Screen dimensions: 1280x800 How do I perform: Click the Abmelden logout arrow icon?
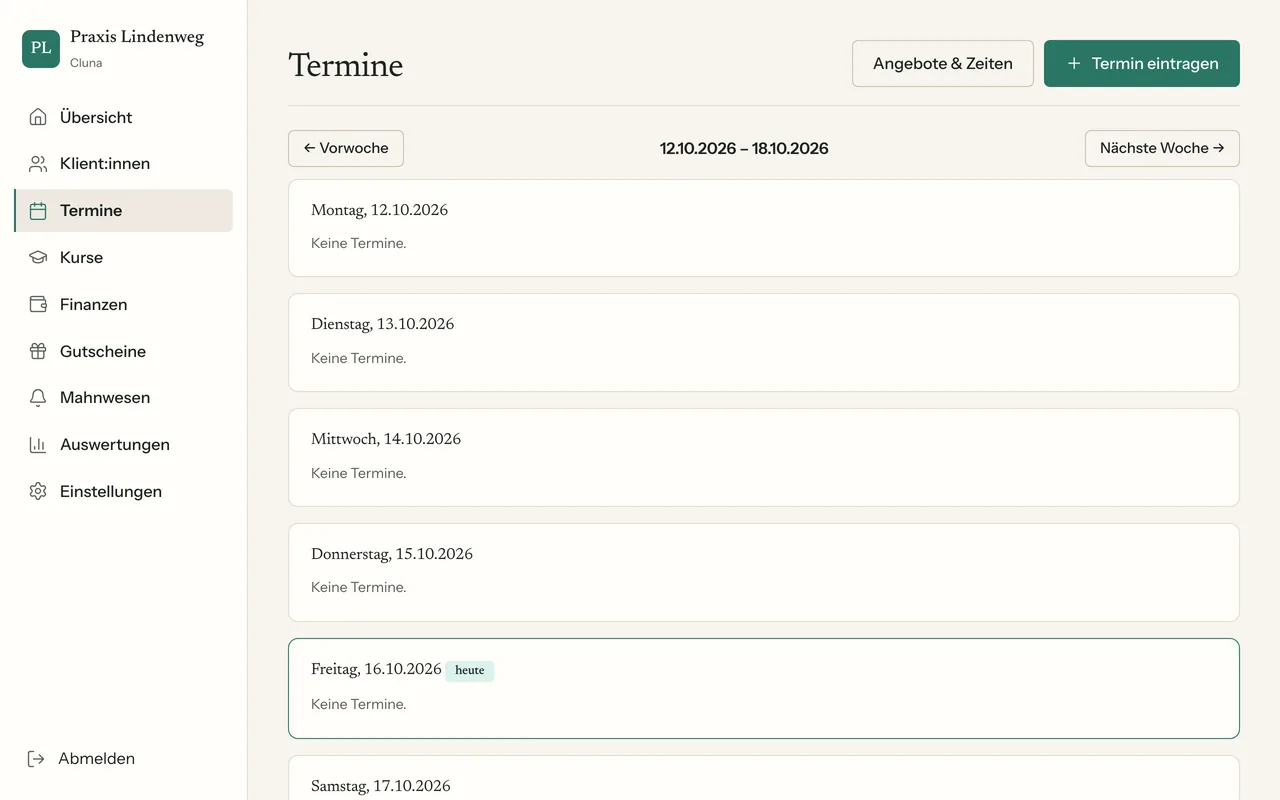[x=36, y=759]
